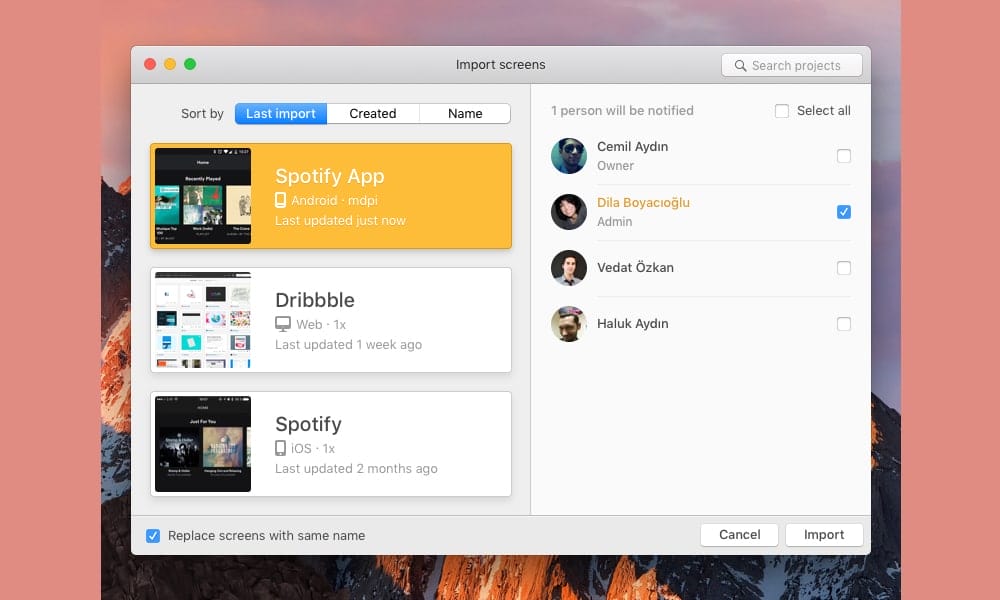Enable the Select all checkbox
The height and width of the screenshot is (600, 1000).
coord(781,111)
